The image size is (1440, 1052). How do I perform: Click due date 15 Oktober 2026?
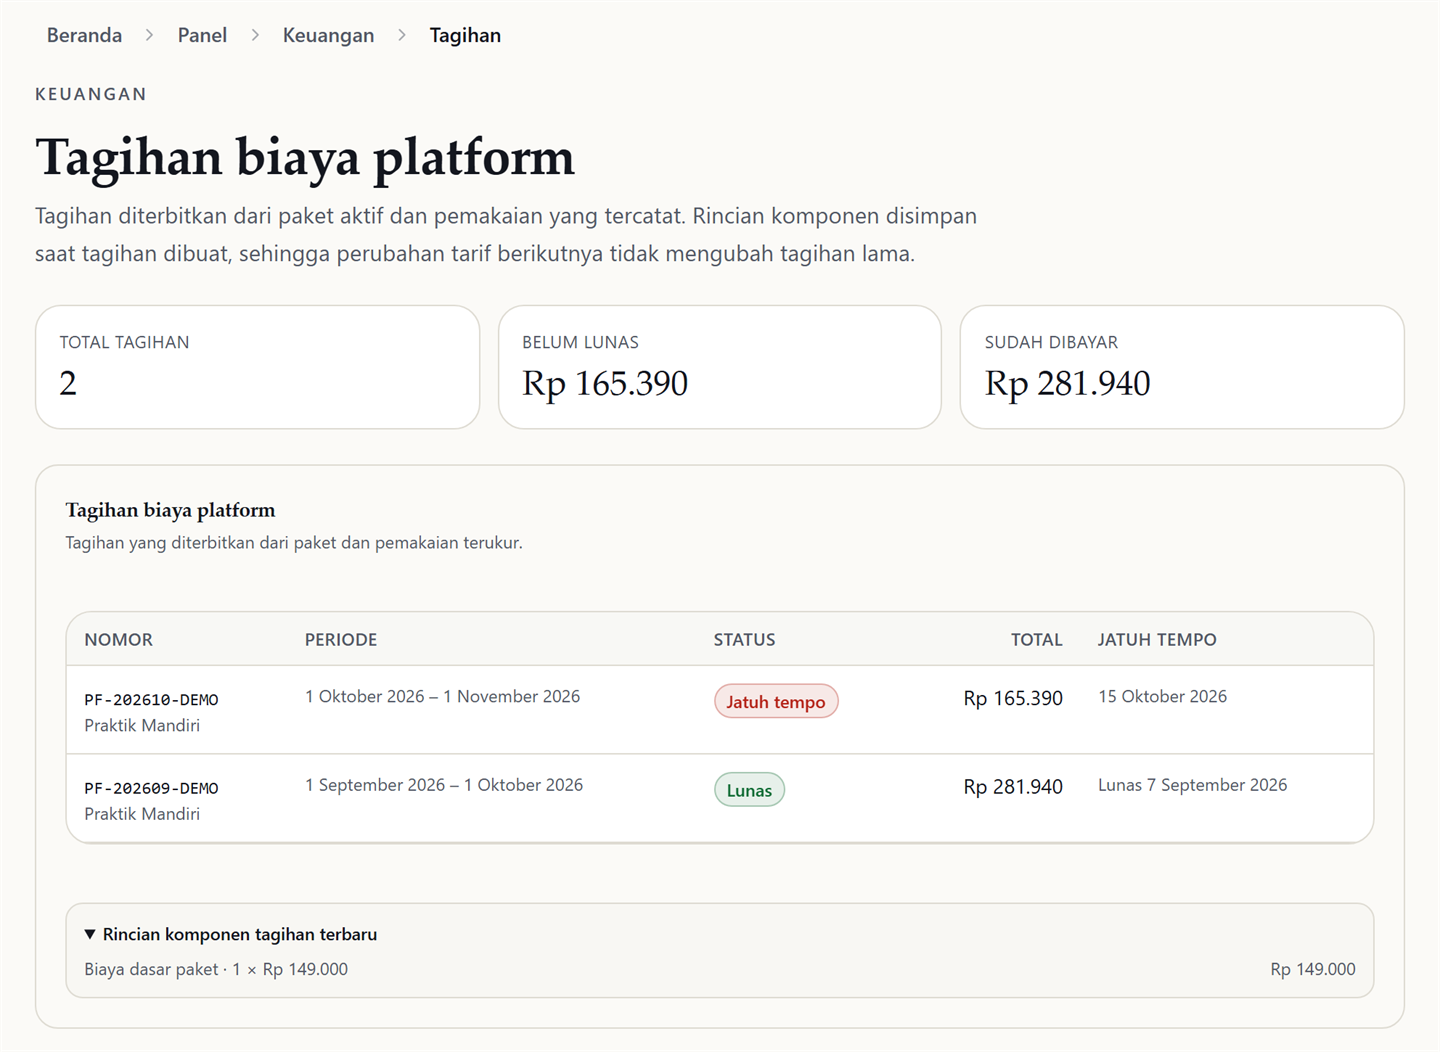click(1162, 696)
